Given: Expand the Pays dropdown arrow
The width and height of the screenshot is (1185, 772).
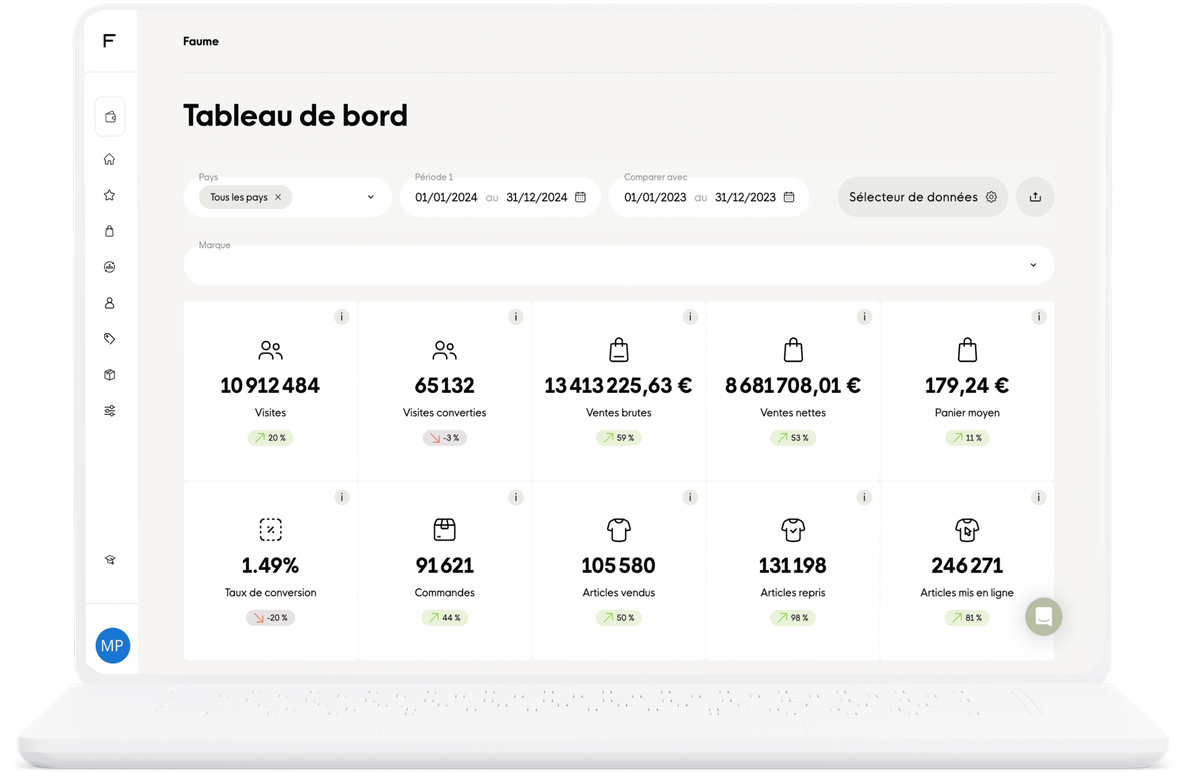Looking at the screenshot, I should coord(370,197).
